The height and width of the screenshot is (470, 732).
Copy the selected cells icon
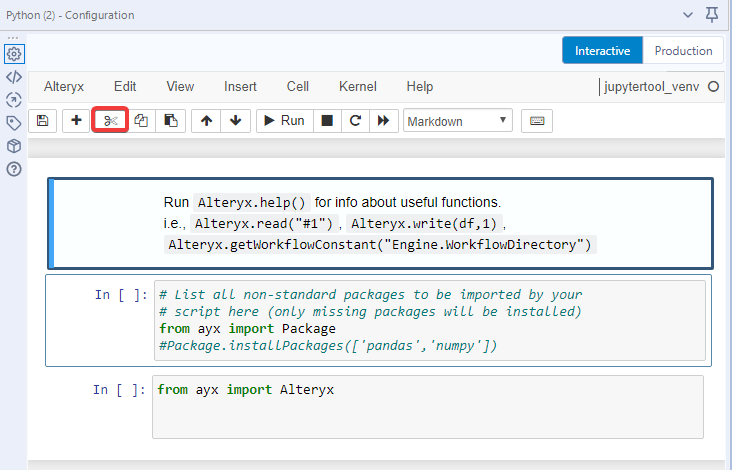point(141,121)
